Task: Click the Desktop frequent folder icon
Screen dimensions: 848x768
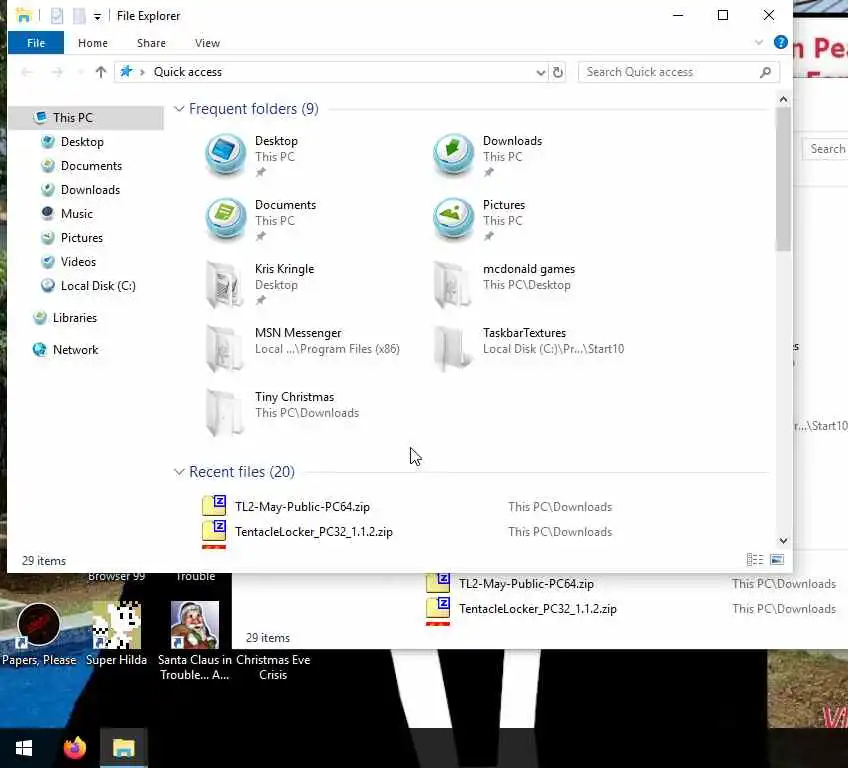Action: coord(226,154)
